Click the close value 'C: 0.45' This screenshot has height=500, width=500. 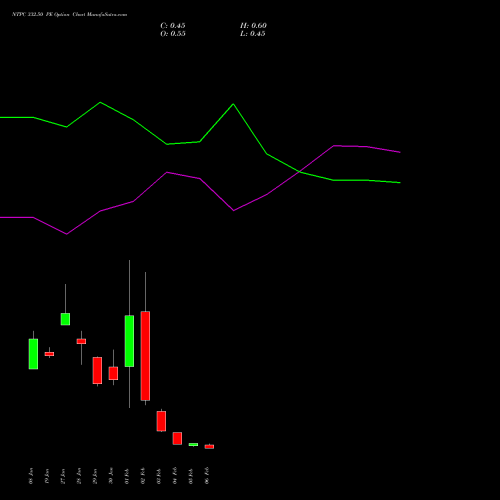(x=173, y=26)
